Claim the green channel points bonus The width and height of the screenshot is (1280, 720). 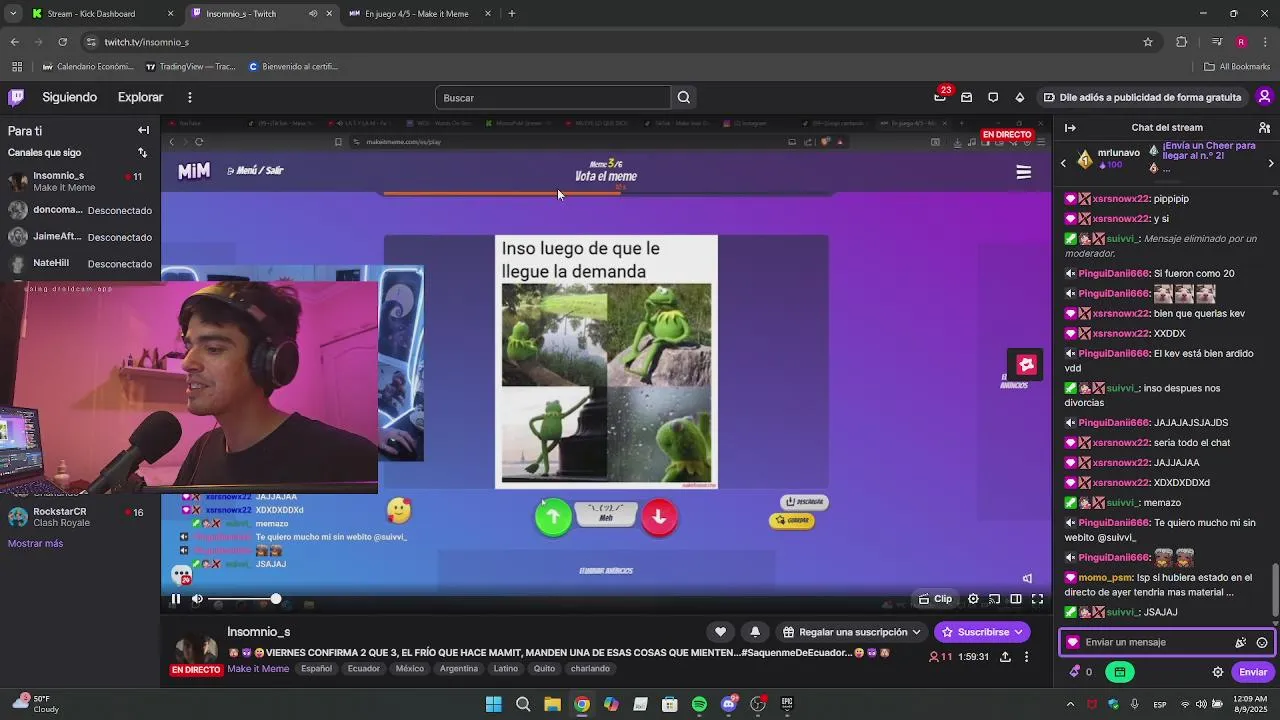tap(1120, 672)
